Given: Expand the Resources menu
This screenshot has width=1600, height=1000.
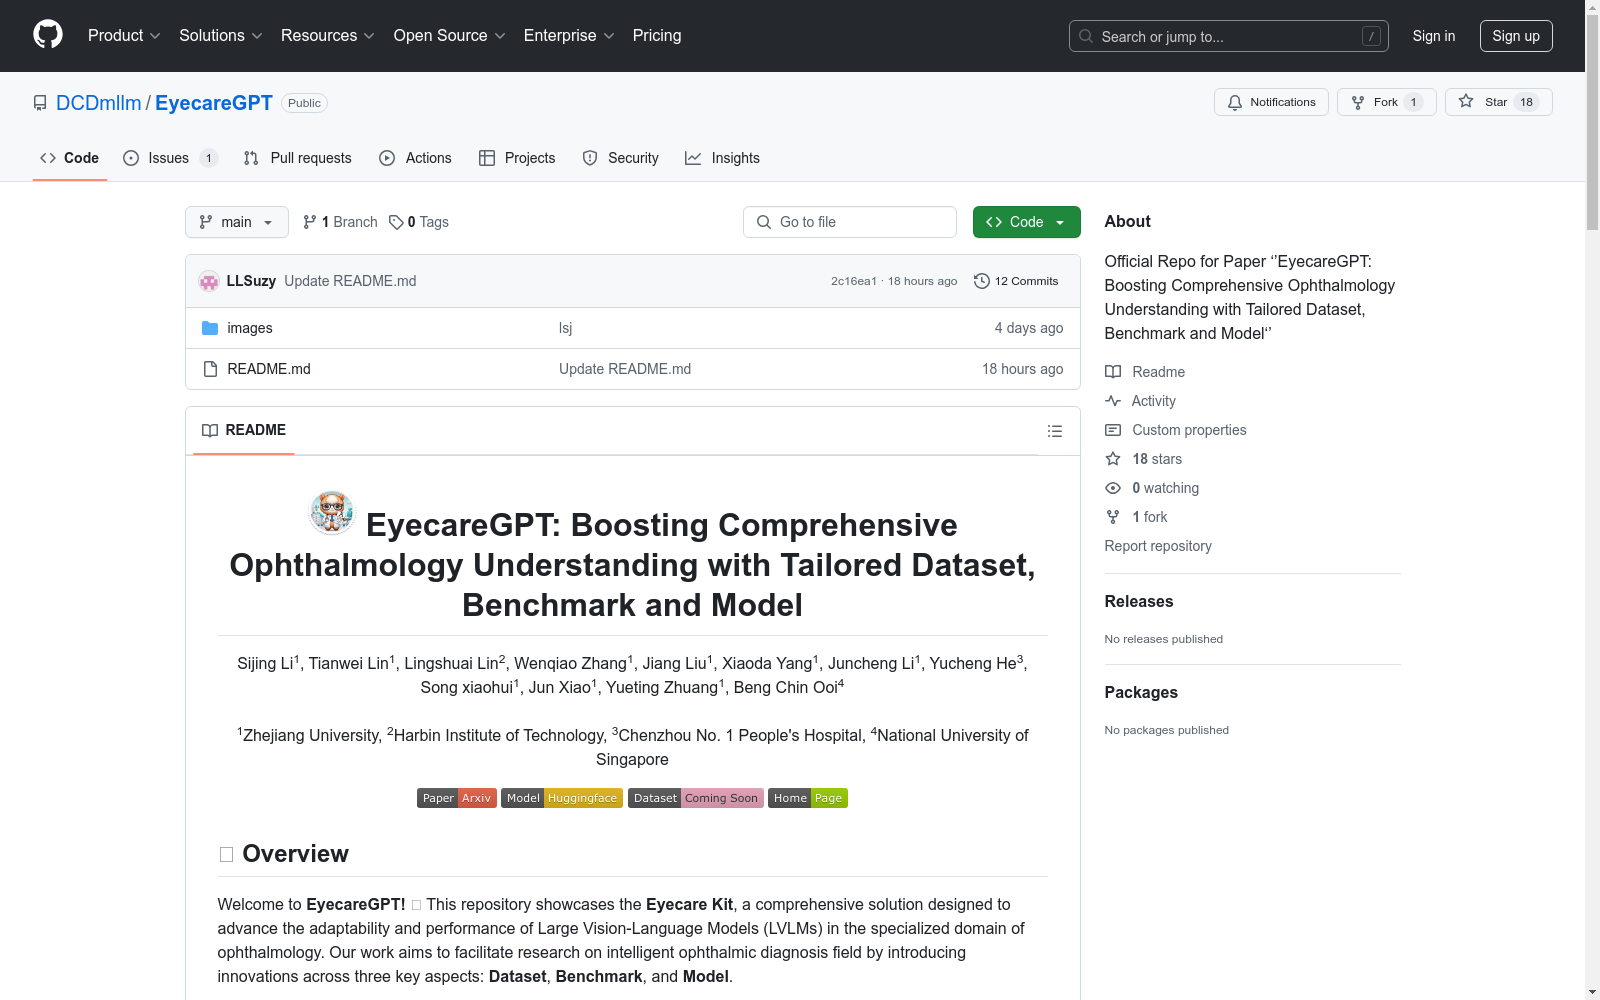Looking at the screenshot, I should (x=327, y=35).
